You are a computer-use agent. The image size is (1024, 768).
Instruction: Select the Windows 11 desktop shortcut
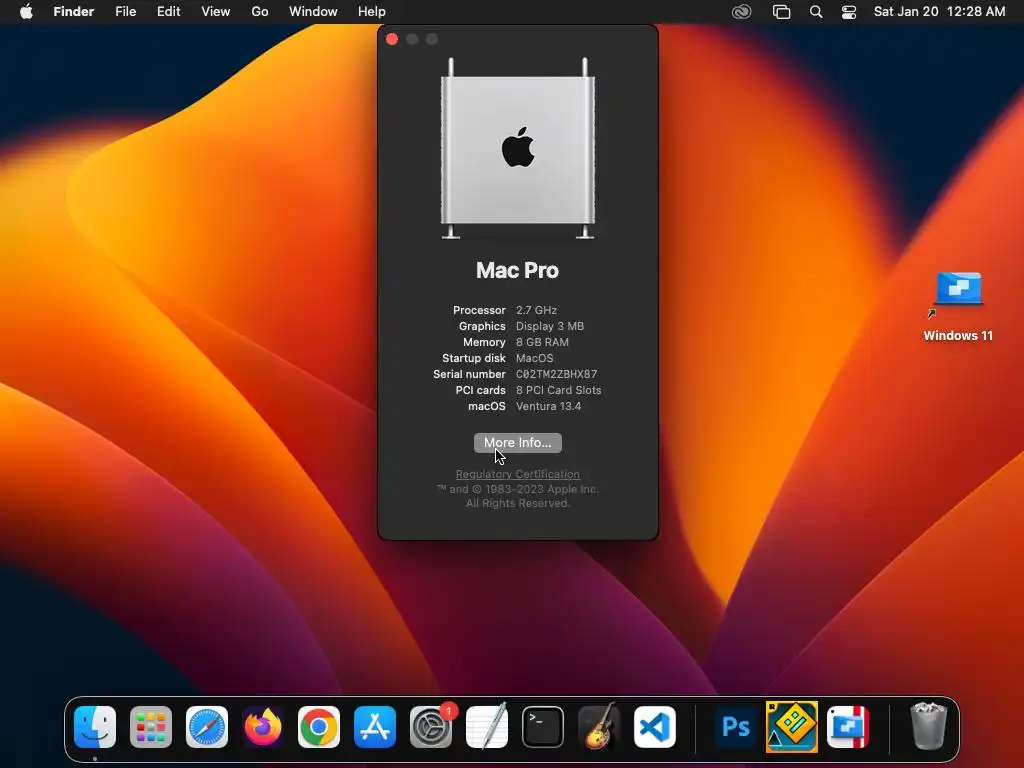958,306
